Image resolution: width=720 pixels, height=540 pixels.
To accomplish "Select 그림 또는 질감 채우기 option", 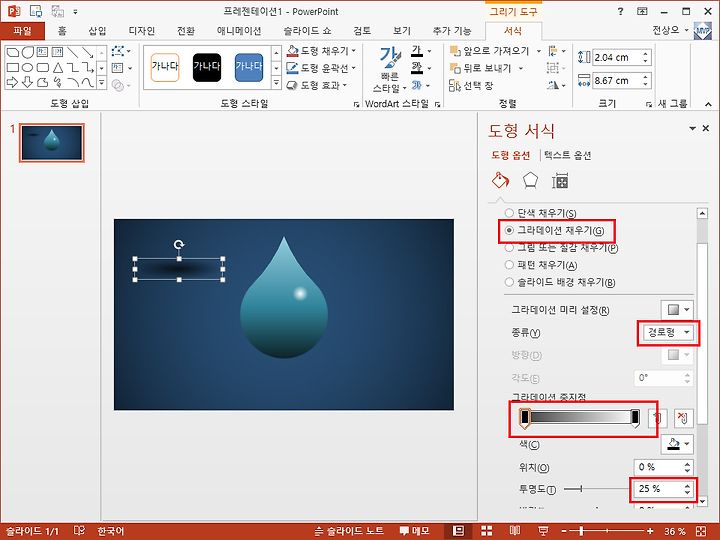I will tap(561, 248).
